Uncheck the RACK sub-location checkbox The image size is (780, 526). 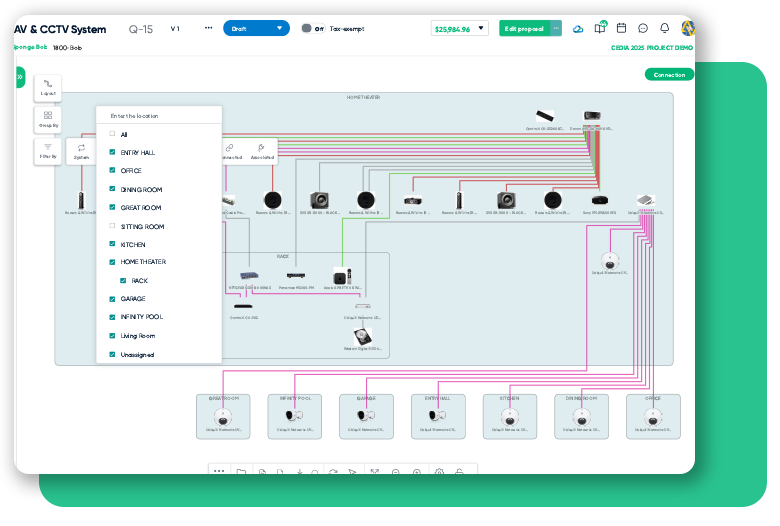123,281
